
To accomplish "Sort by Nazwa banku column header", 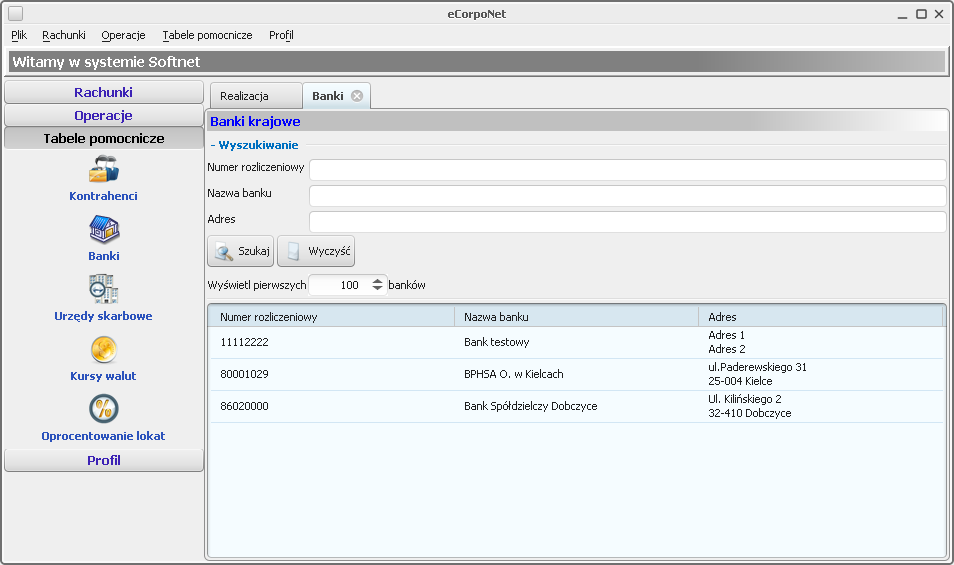I will point(576,317).
